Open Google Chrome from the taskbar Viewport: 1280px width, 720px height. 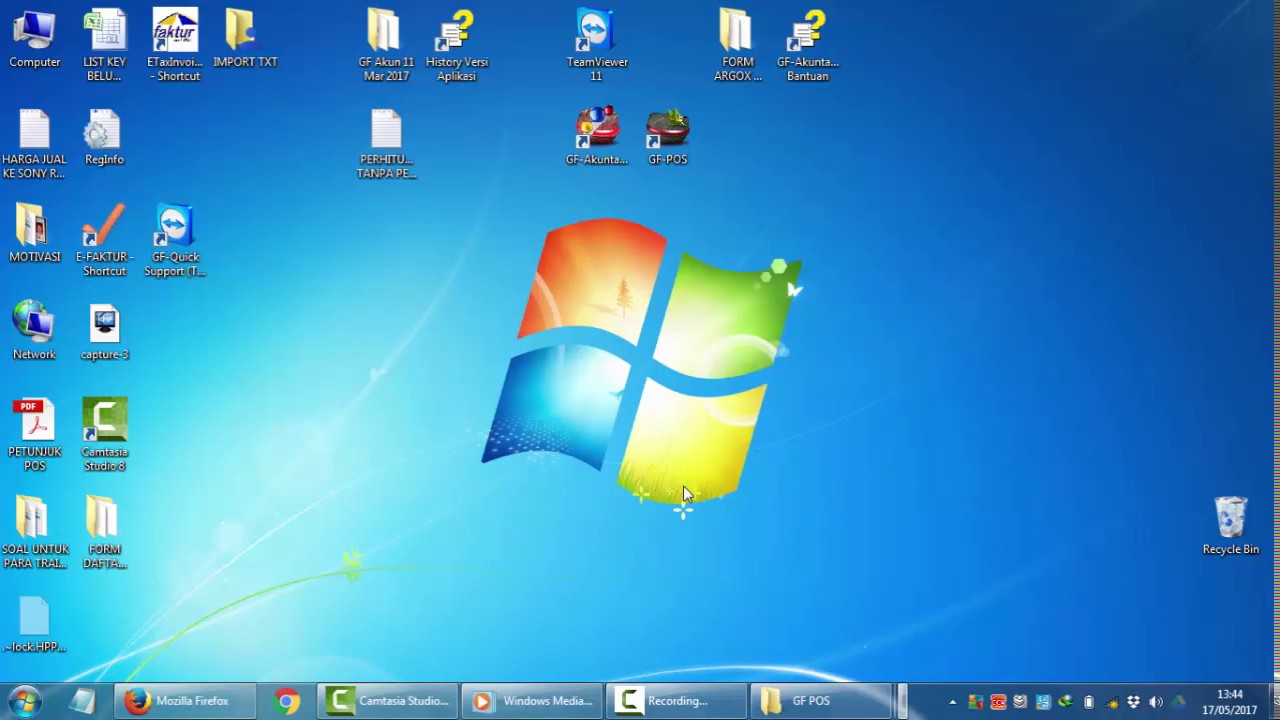(x=287, y=701)
